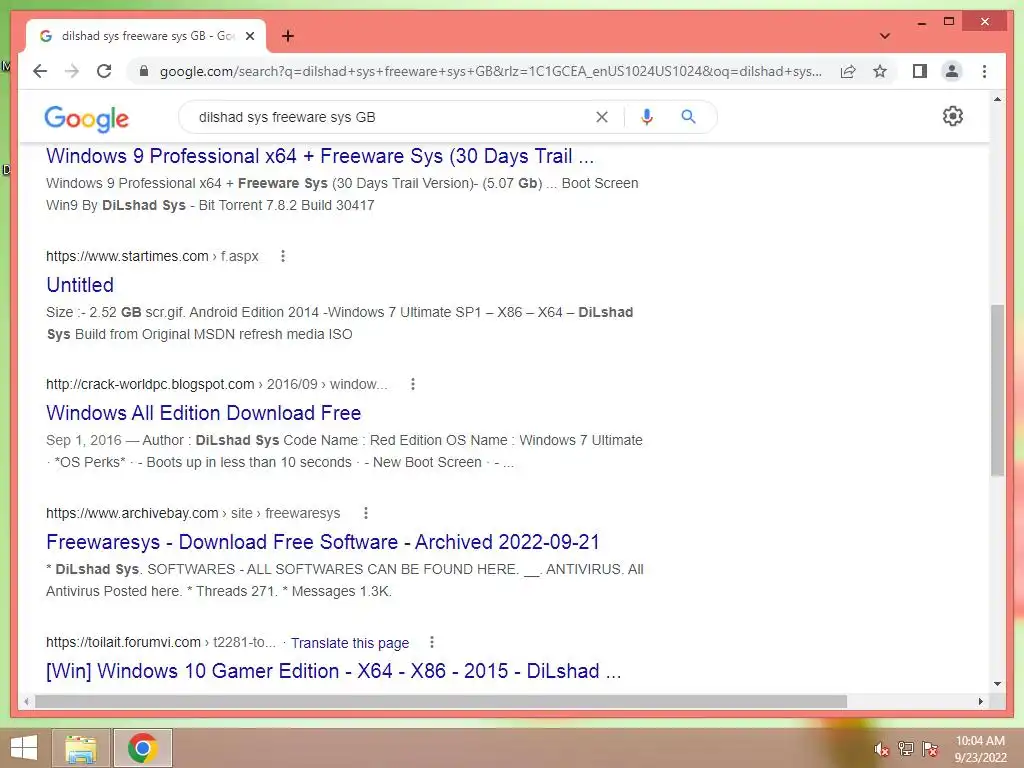1024x768 pixels.
Task: Click the scroll up arrow
Action: (997, 99)
